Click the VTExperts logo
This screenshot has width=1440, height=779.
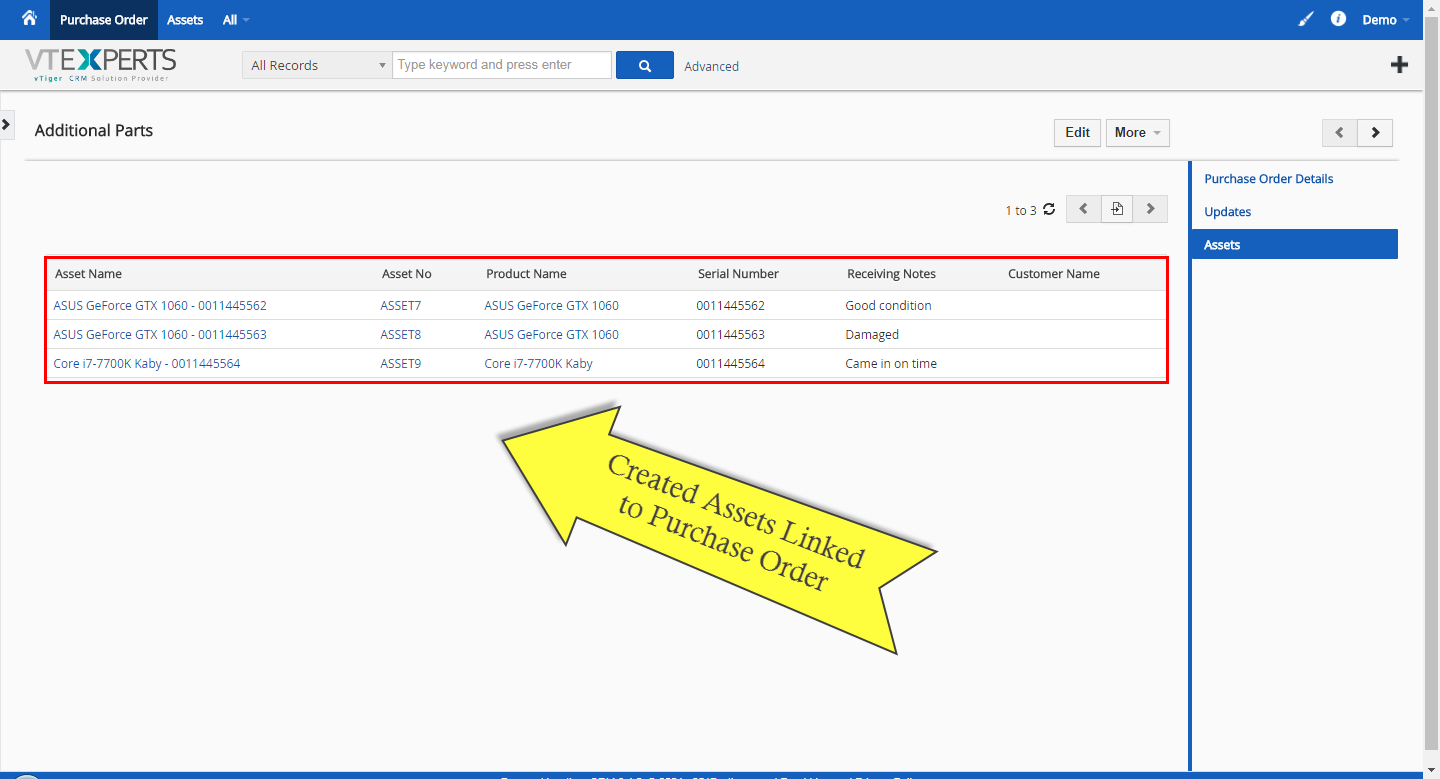pos(101,65)
